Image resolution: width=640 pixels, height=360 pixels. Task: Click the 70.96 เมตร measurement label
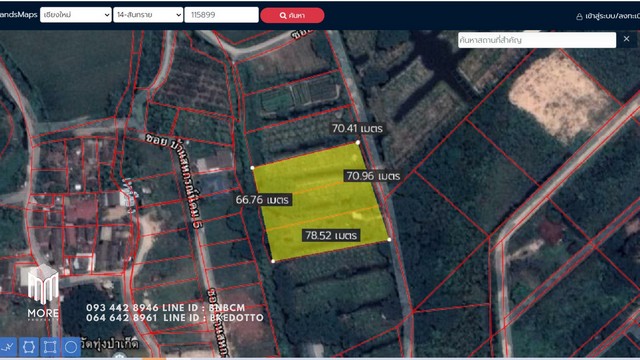[373, 176]
